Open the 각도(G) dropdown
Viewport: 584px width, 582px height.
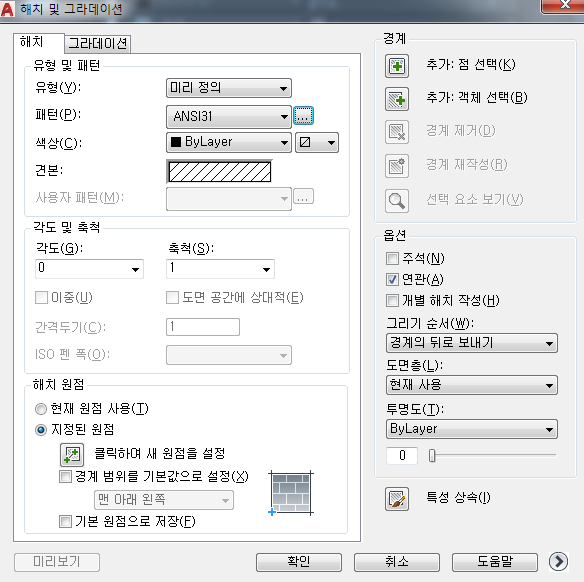(x=89, y=269)
